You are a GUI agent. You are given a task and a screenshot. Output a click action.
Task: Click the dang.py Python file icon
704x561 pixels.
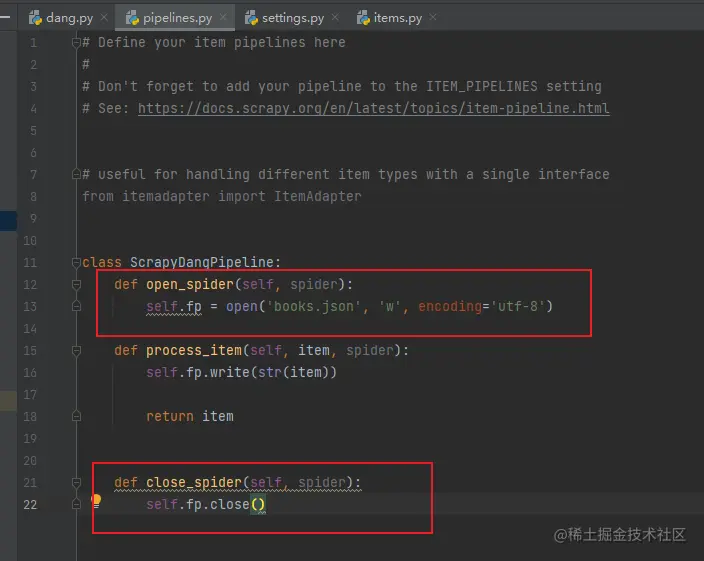point(35,18)
